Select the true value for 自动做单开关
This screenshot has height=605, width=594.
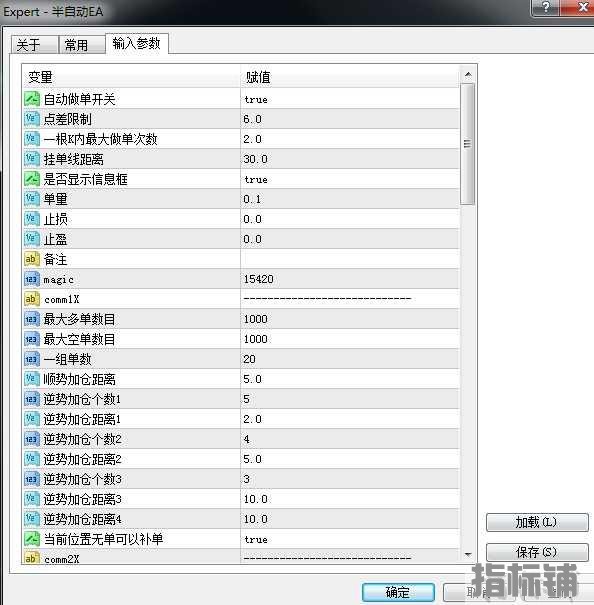[256, 100]
